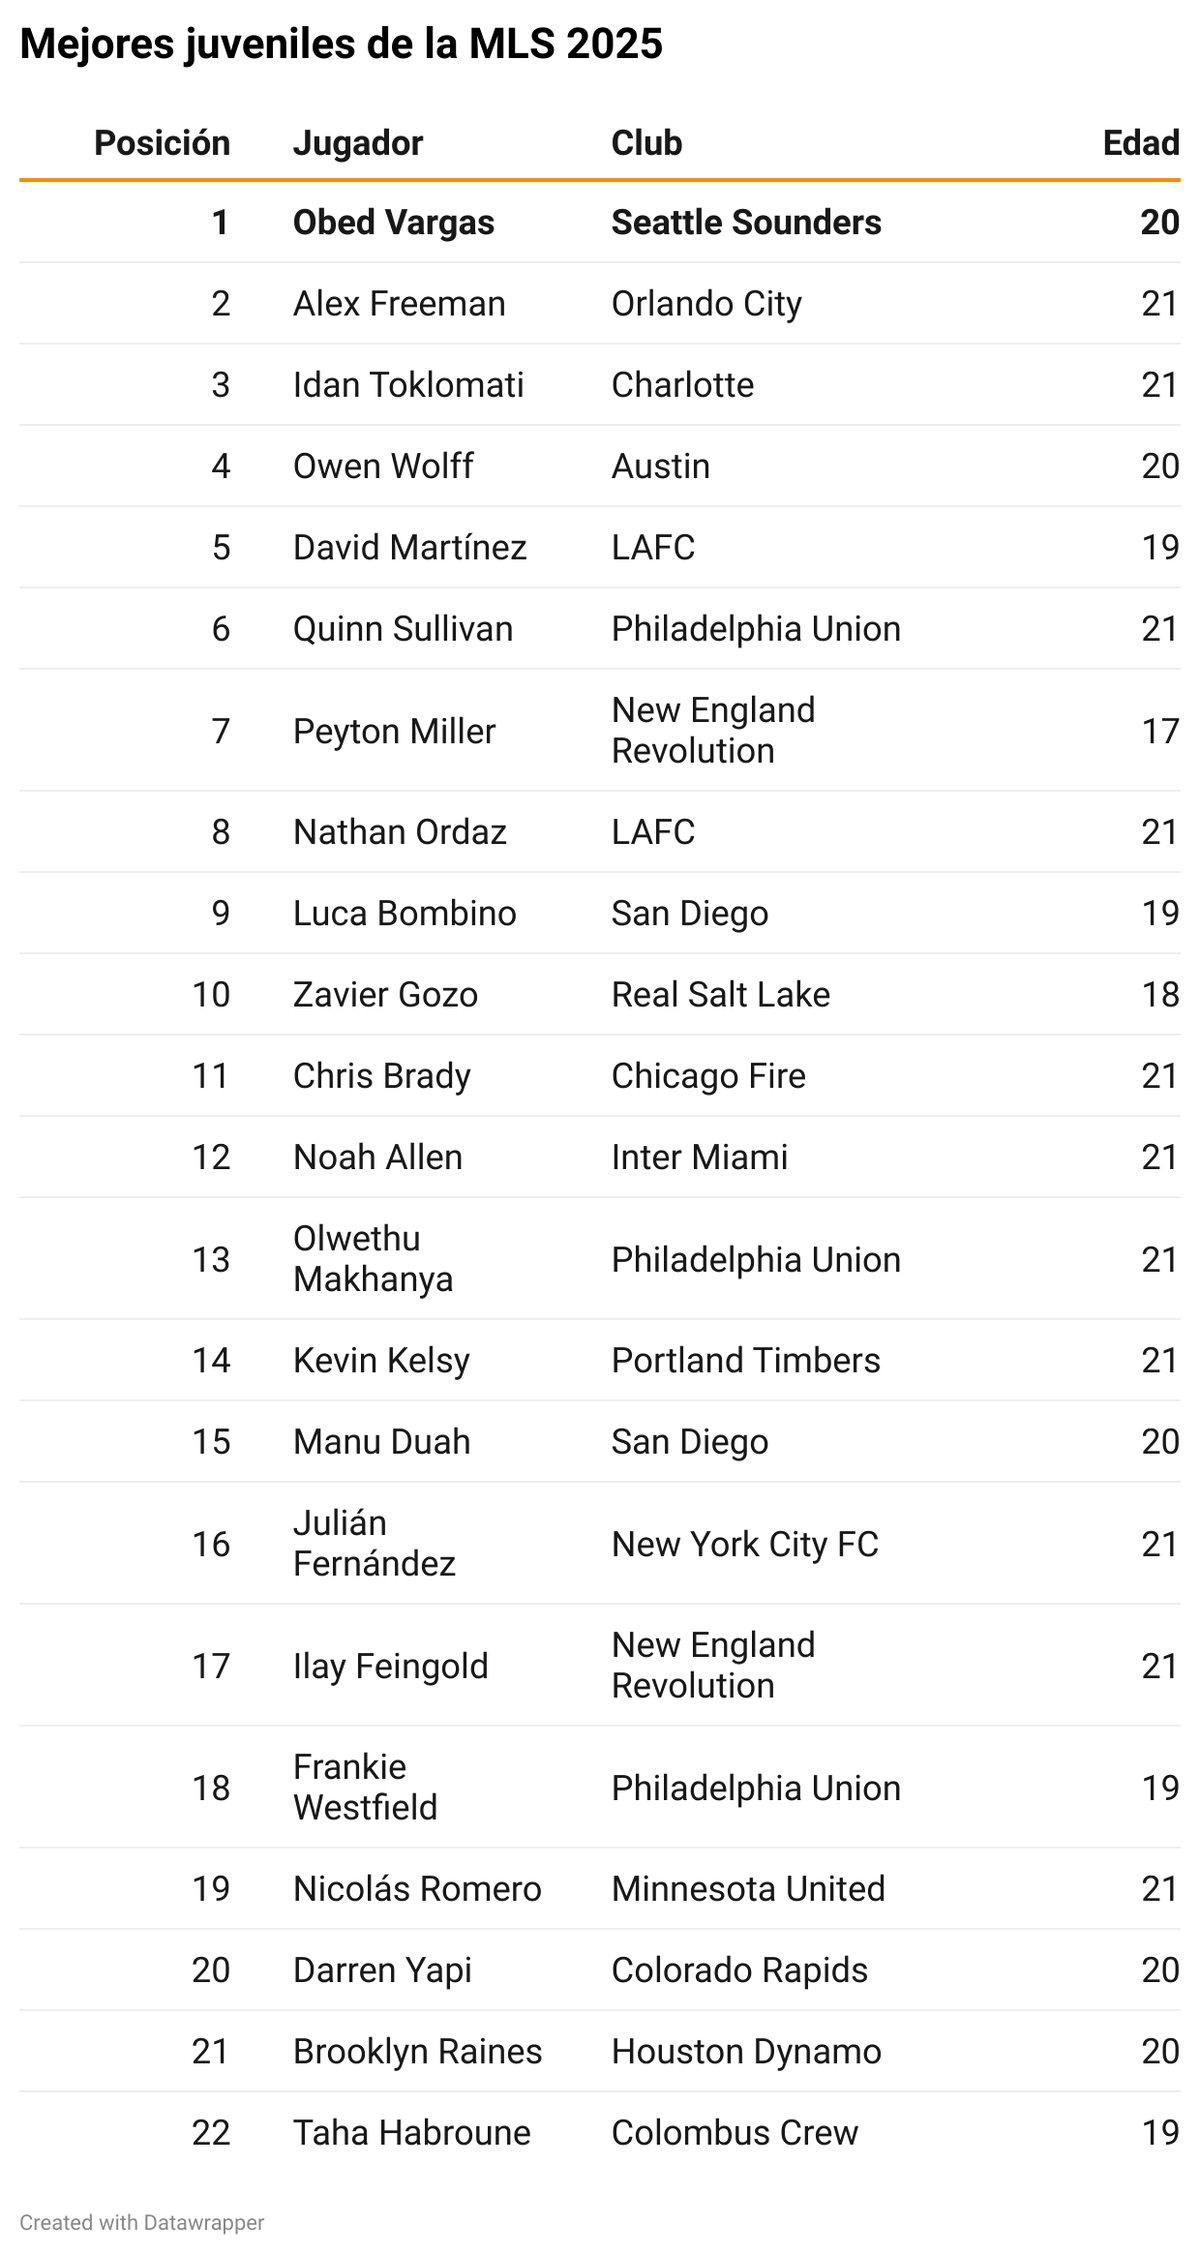1200x2255 pixels.
Task: Click the Obed Vargas player name
Action: (394, 222)
